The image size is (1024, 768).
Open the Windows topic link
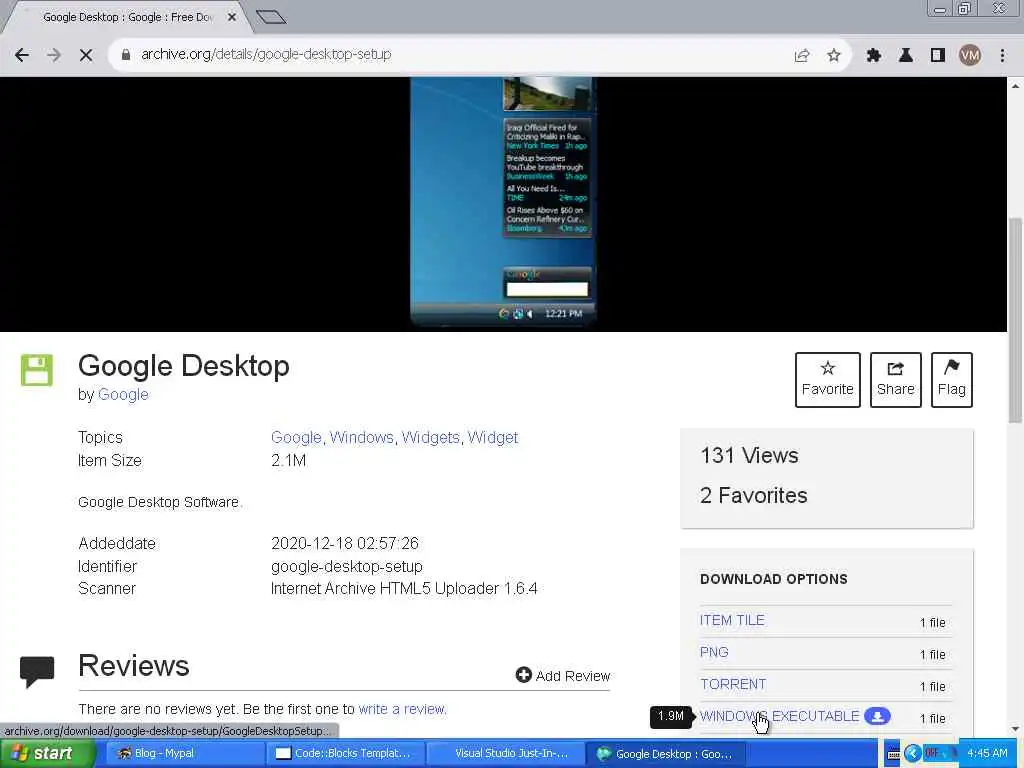361,438
